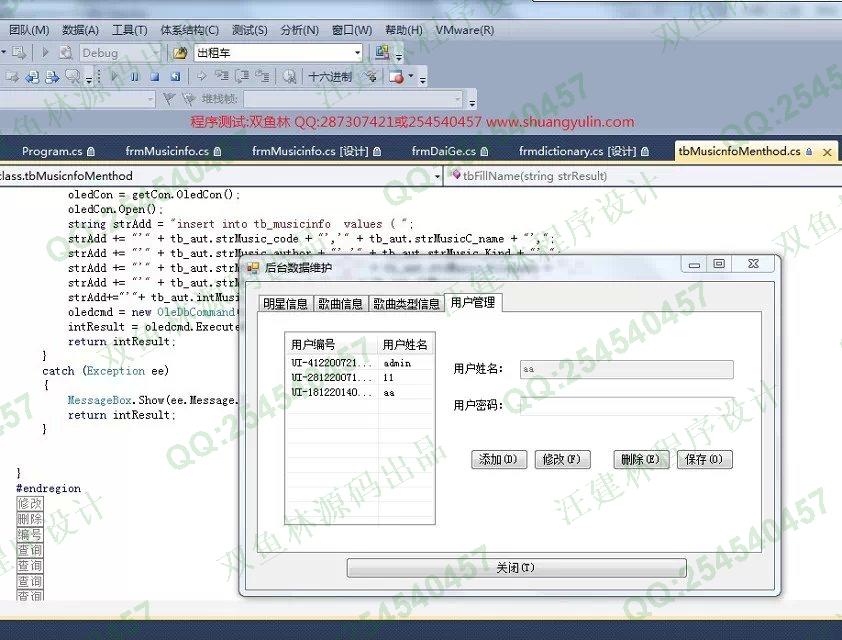Click the 保存(O) button

point(705,459)
